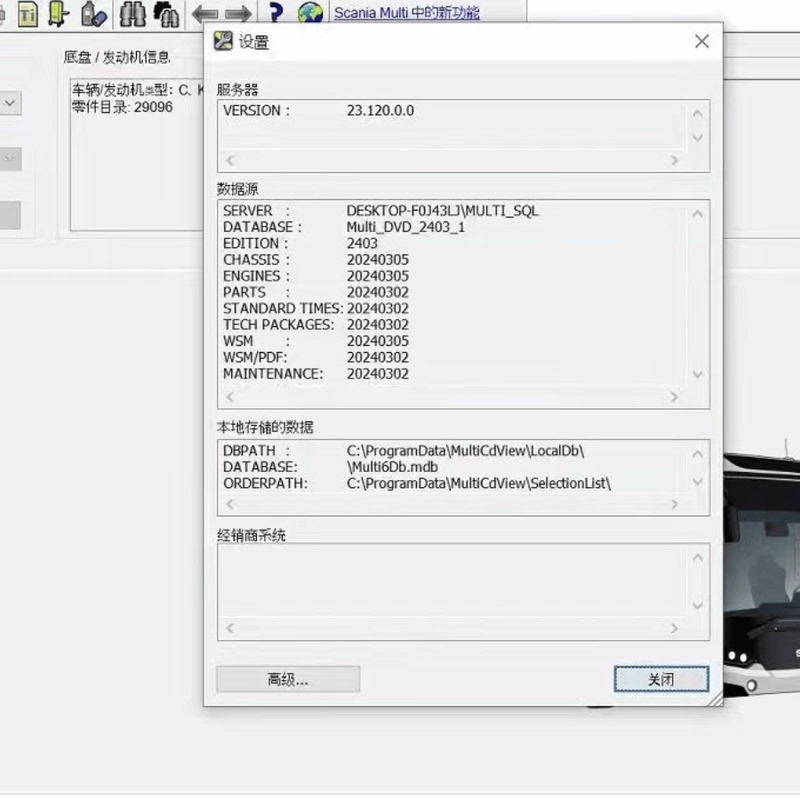Viewport: 800px width, 800px height.
Task: Click the 关闭 button
Action: [x=661, y=679]
